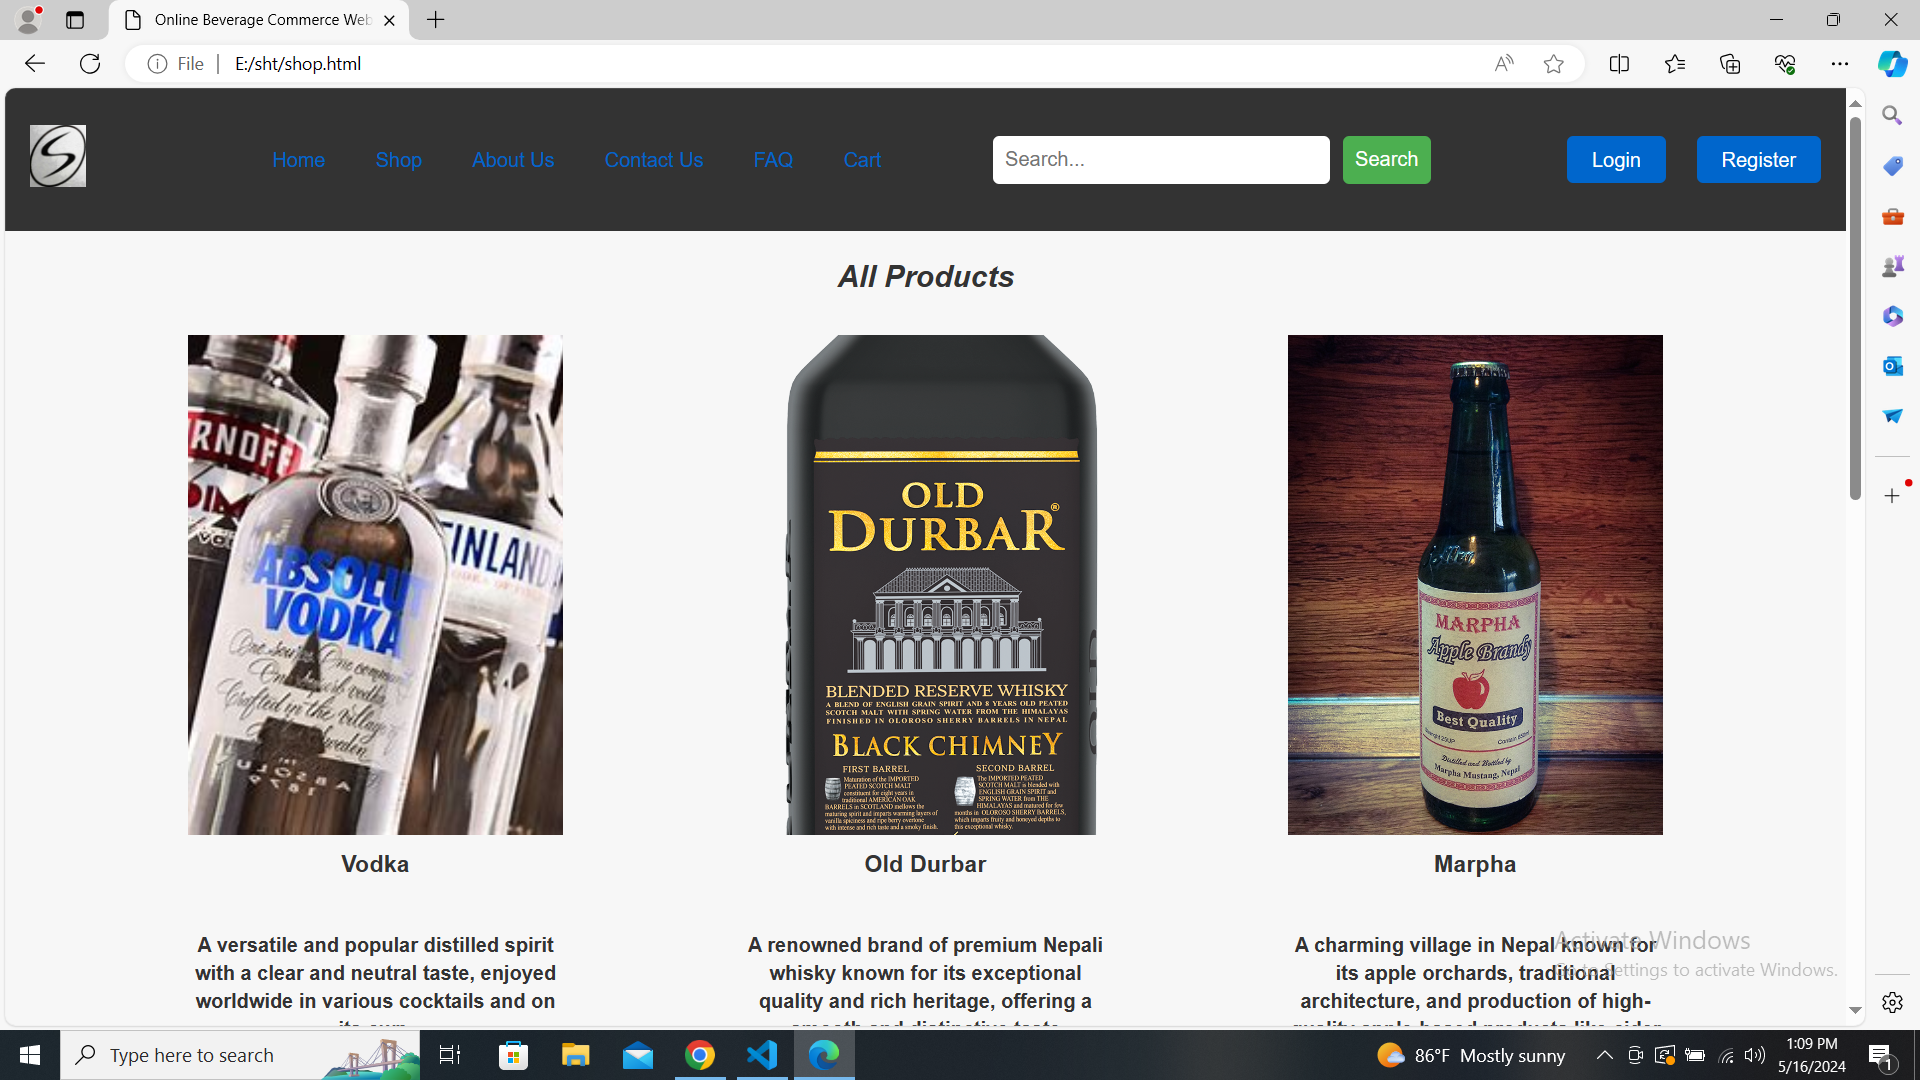Open the FAQ navigation menu item
Image resolution: width=1920 pixels, height=1080 pixels.
(773, 159)
